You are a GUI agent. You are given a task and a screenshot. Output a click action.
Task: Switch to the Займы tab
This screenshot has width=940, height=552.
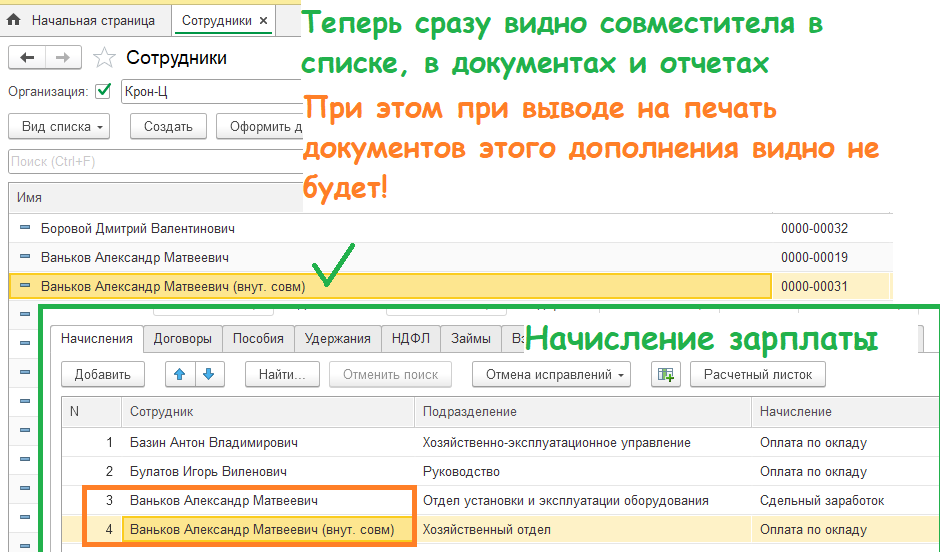pyautogui.click(x=471, y=339)
